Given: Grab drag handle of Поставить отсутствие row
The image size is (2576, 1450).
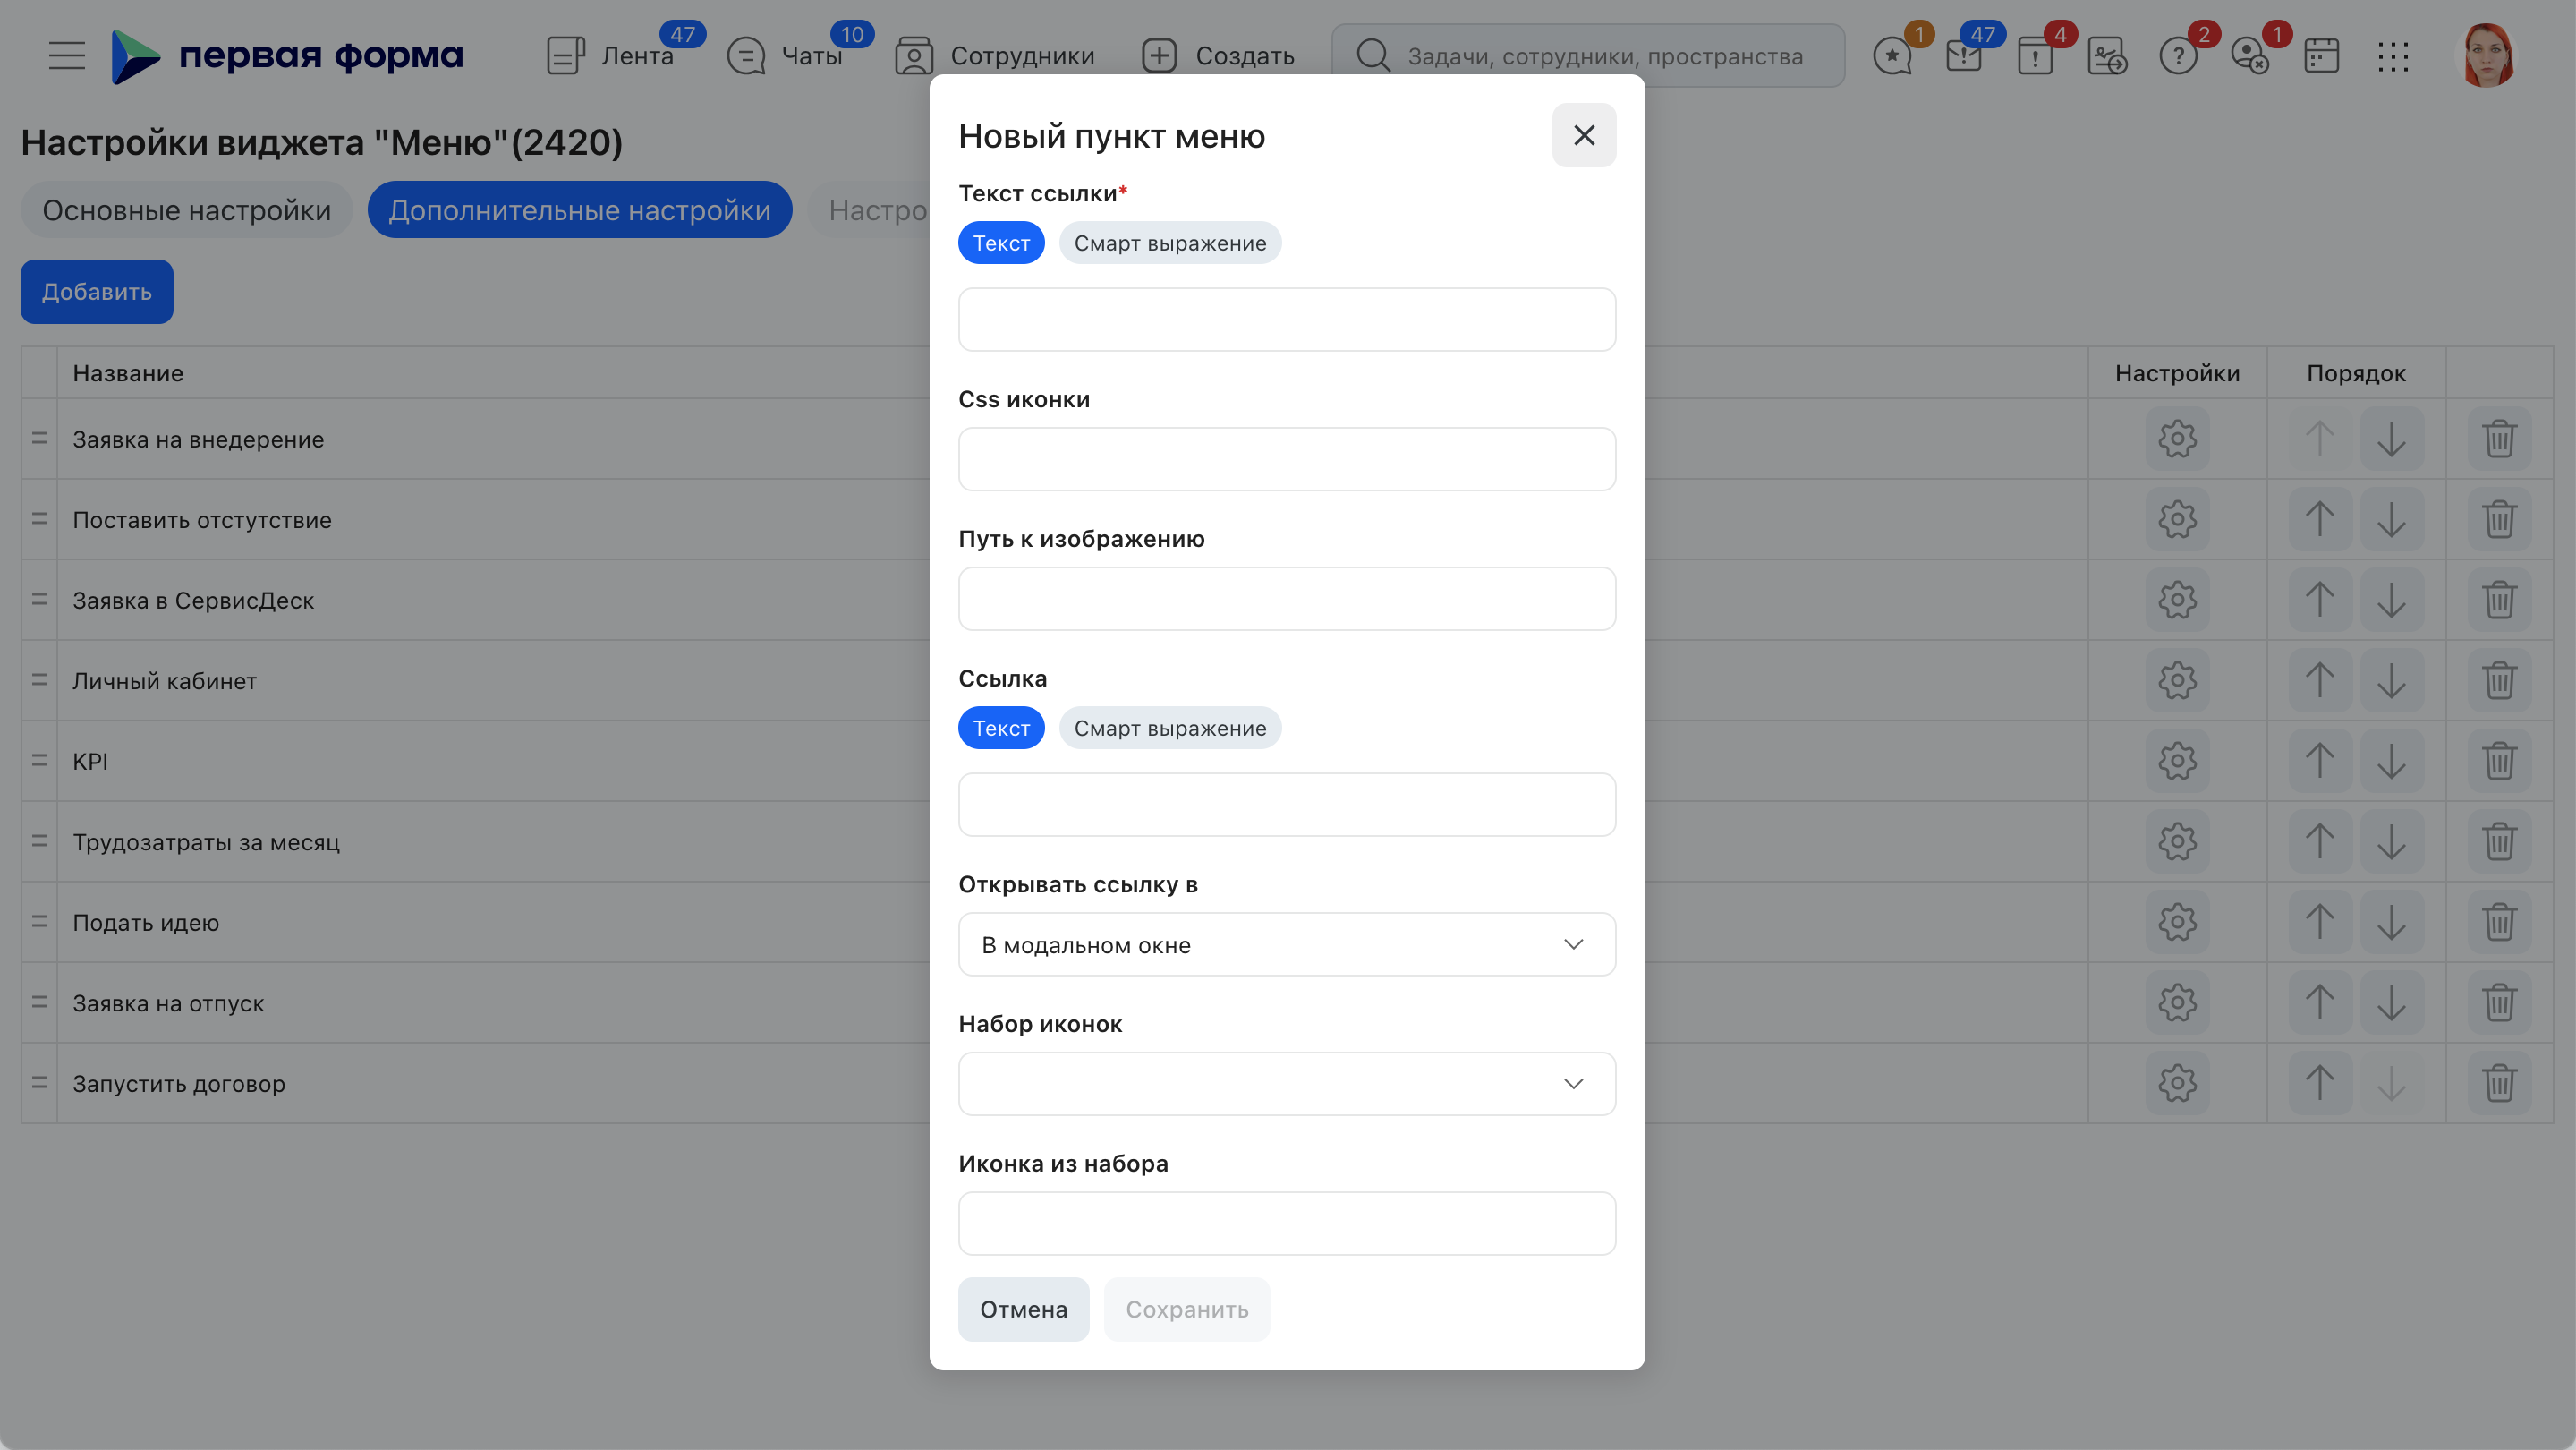Looking at the screenshot, I should click(x=39, y=519).
